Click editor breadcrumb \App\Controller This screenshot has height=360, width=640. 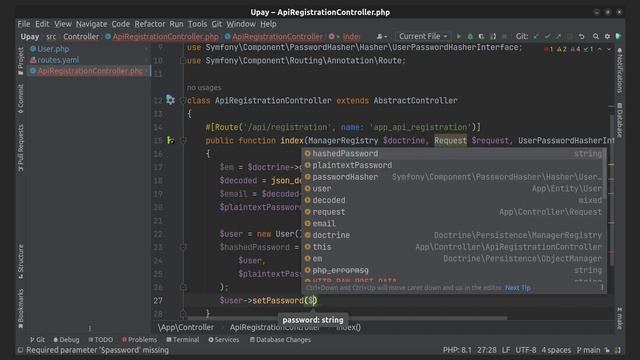[x=186, y=327]
